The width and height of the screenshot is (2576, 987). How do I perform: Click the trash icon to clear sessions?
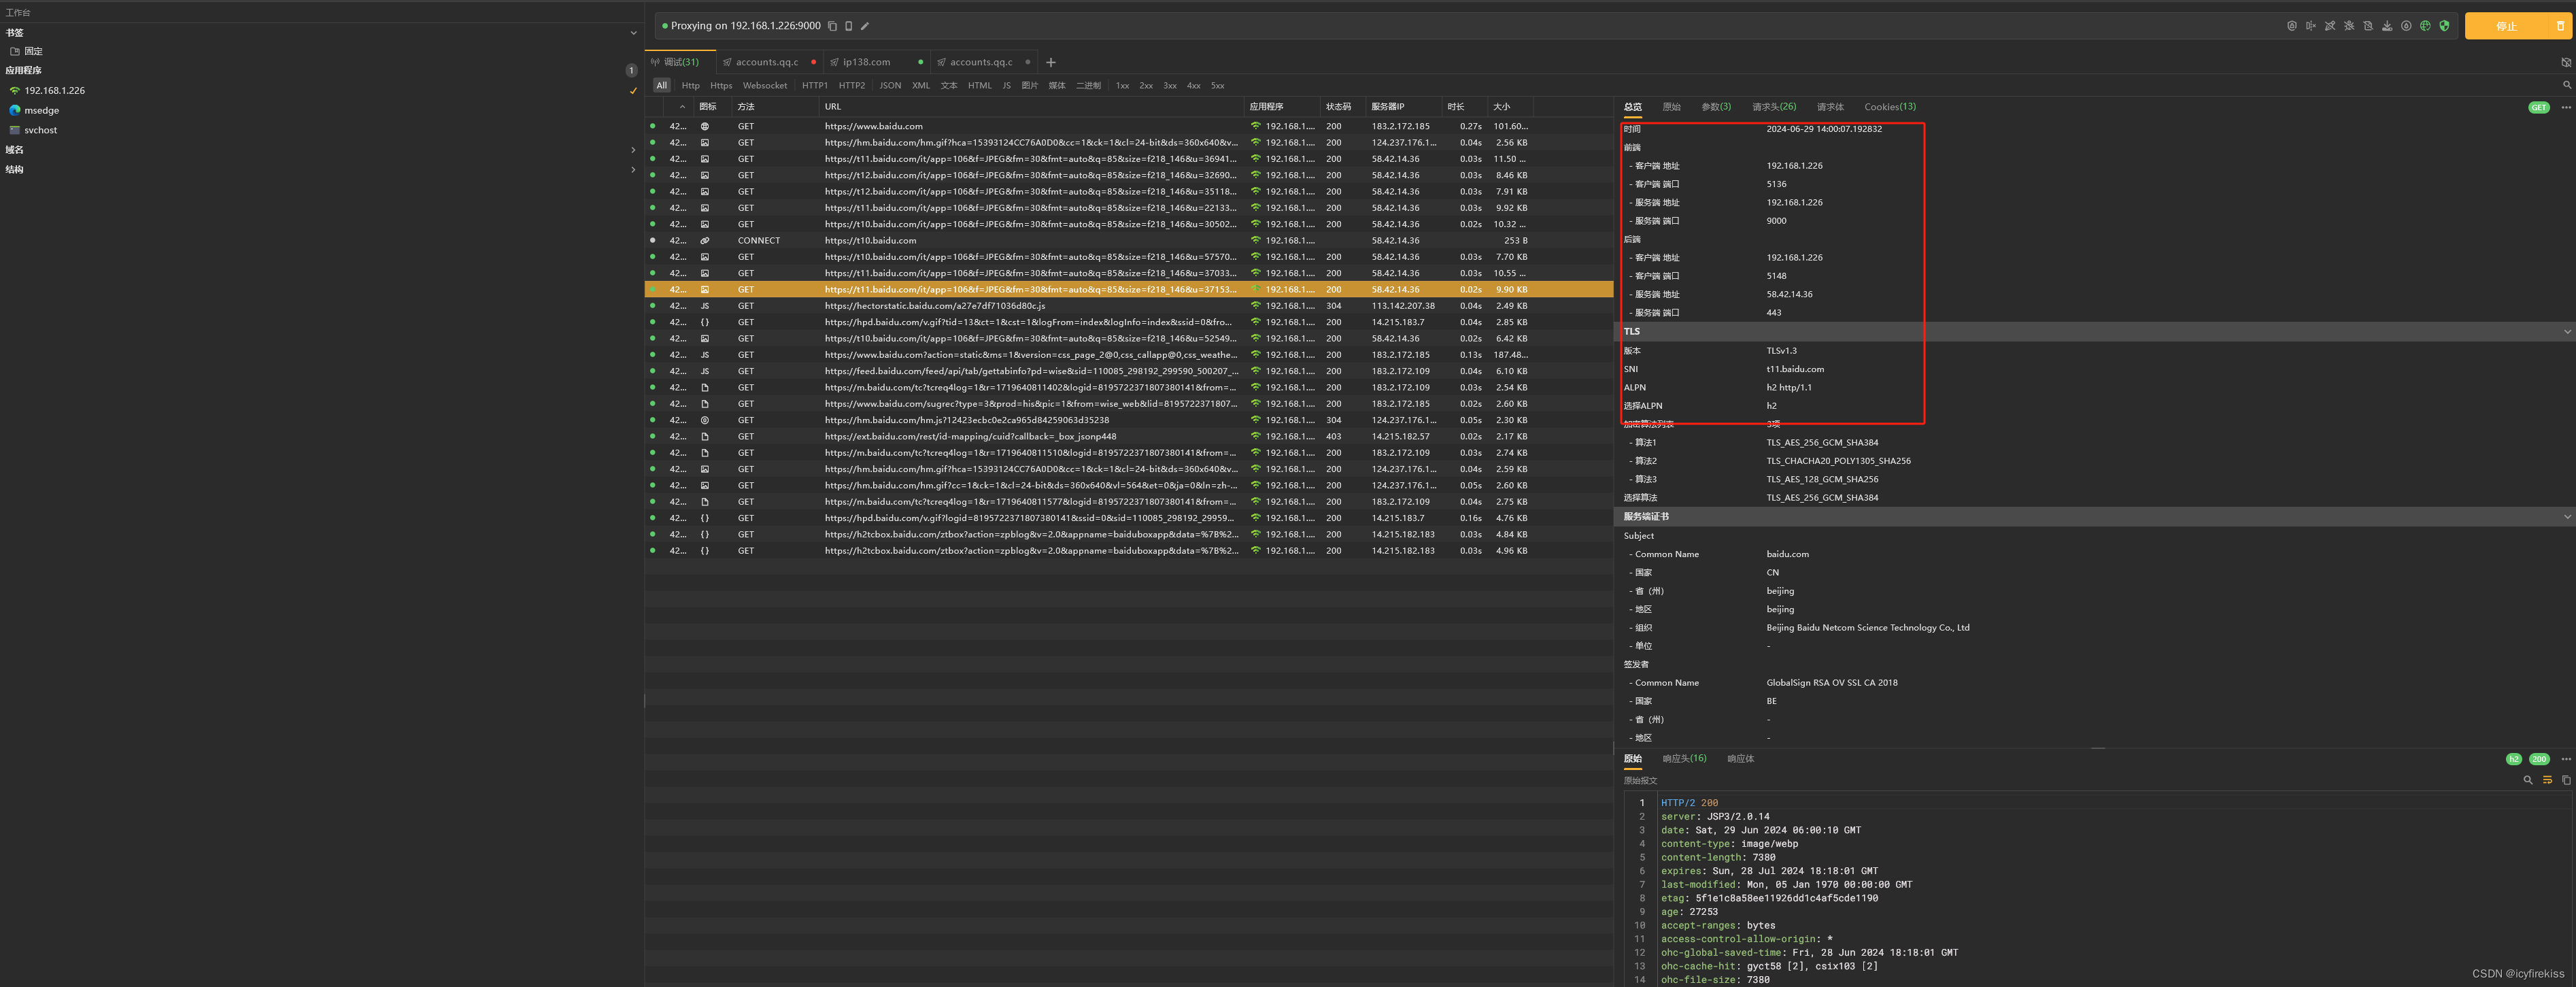tap(2560, 26)
